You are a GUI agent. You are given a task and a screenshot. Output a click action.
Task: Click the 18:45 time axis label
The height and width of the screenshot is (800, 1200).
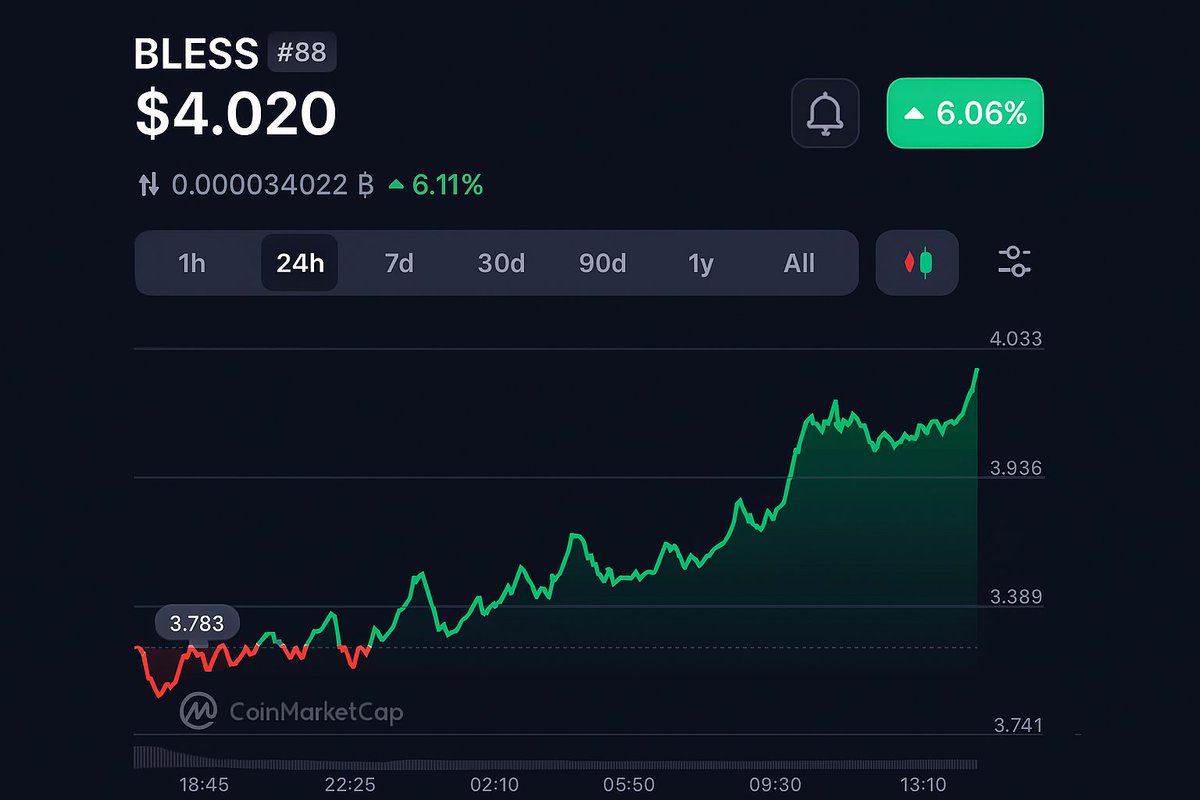(203, 785)
